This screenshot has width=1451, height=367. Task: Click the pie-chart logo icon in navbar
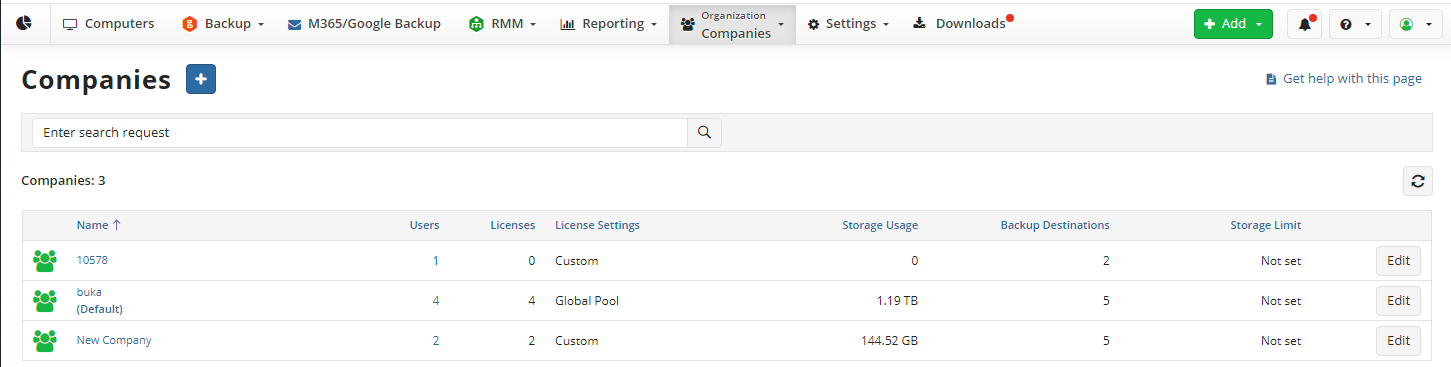23,23
